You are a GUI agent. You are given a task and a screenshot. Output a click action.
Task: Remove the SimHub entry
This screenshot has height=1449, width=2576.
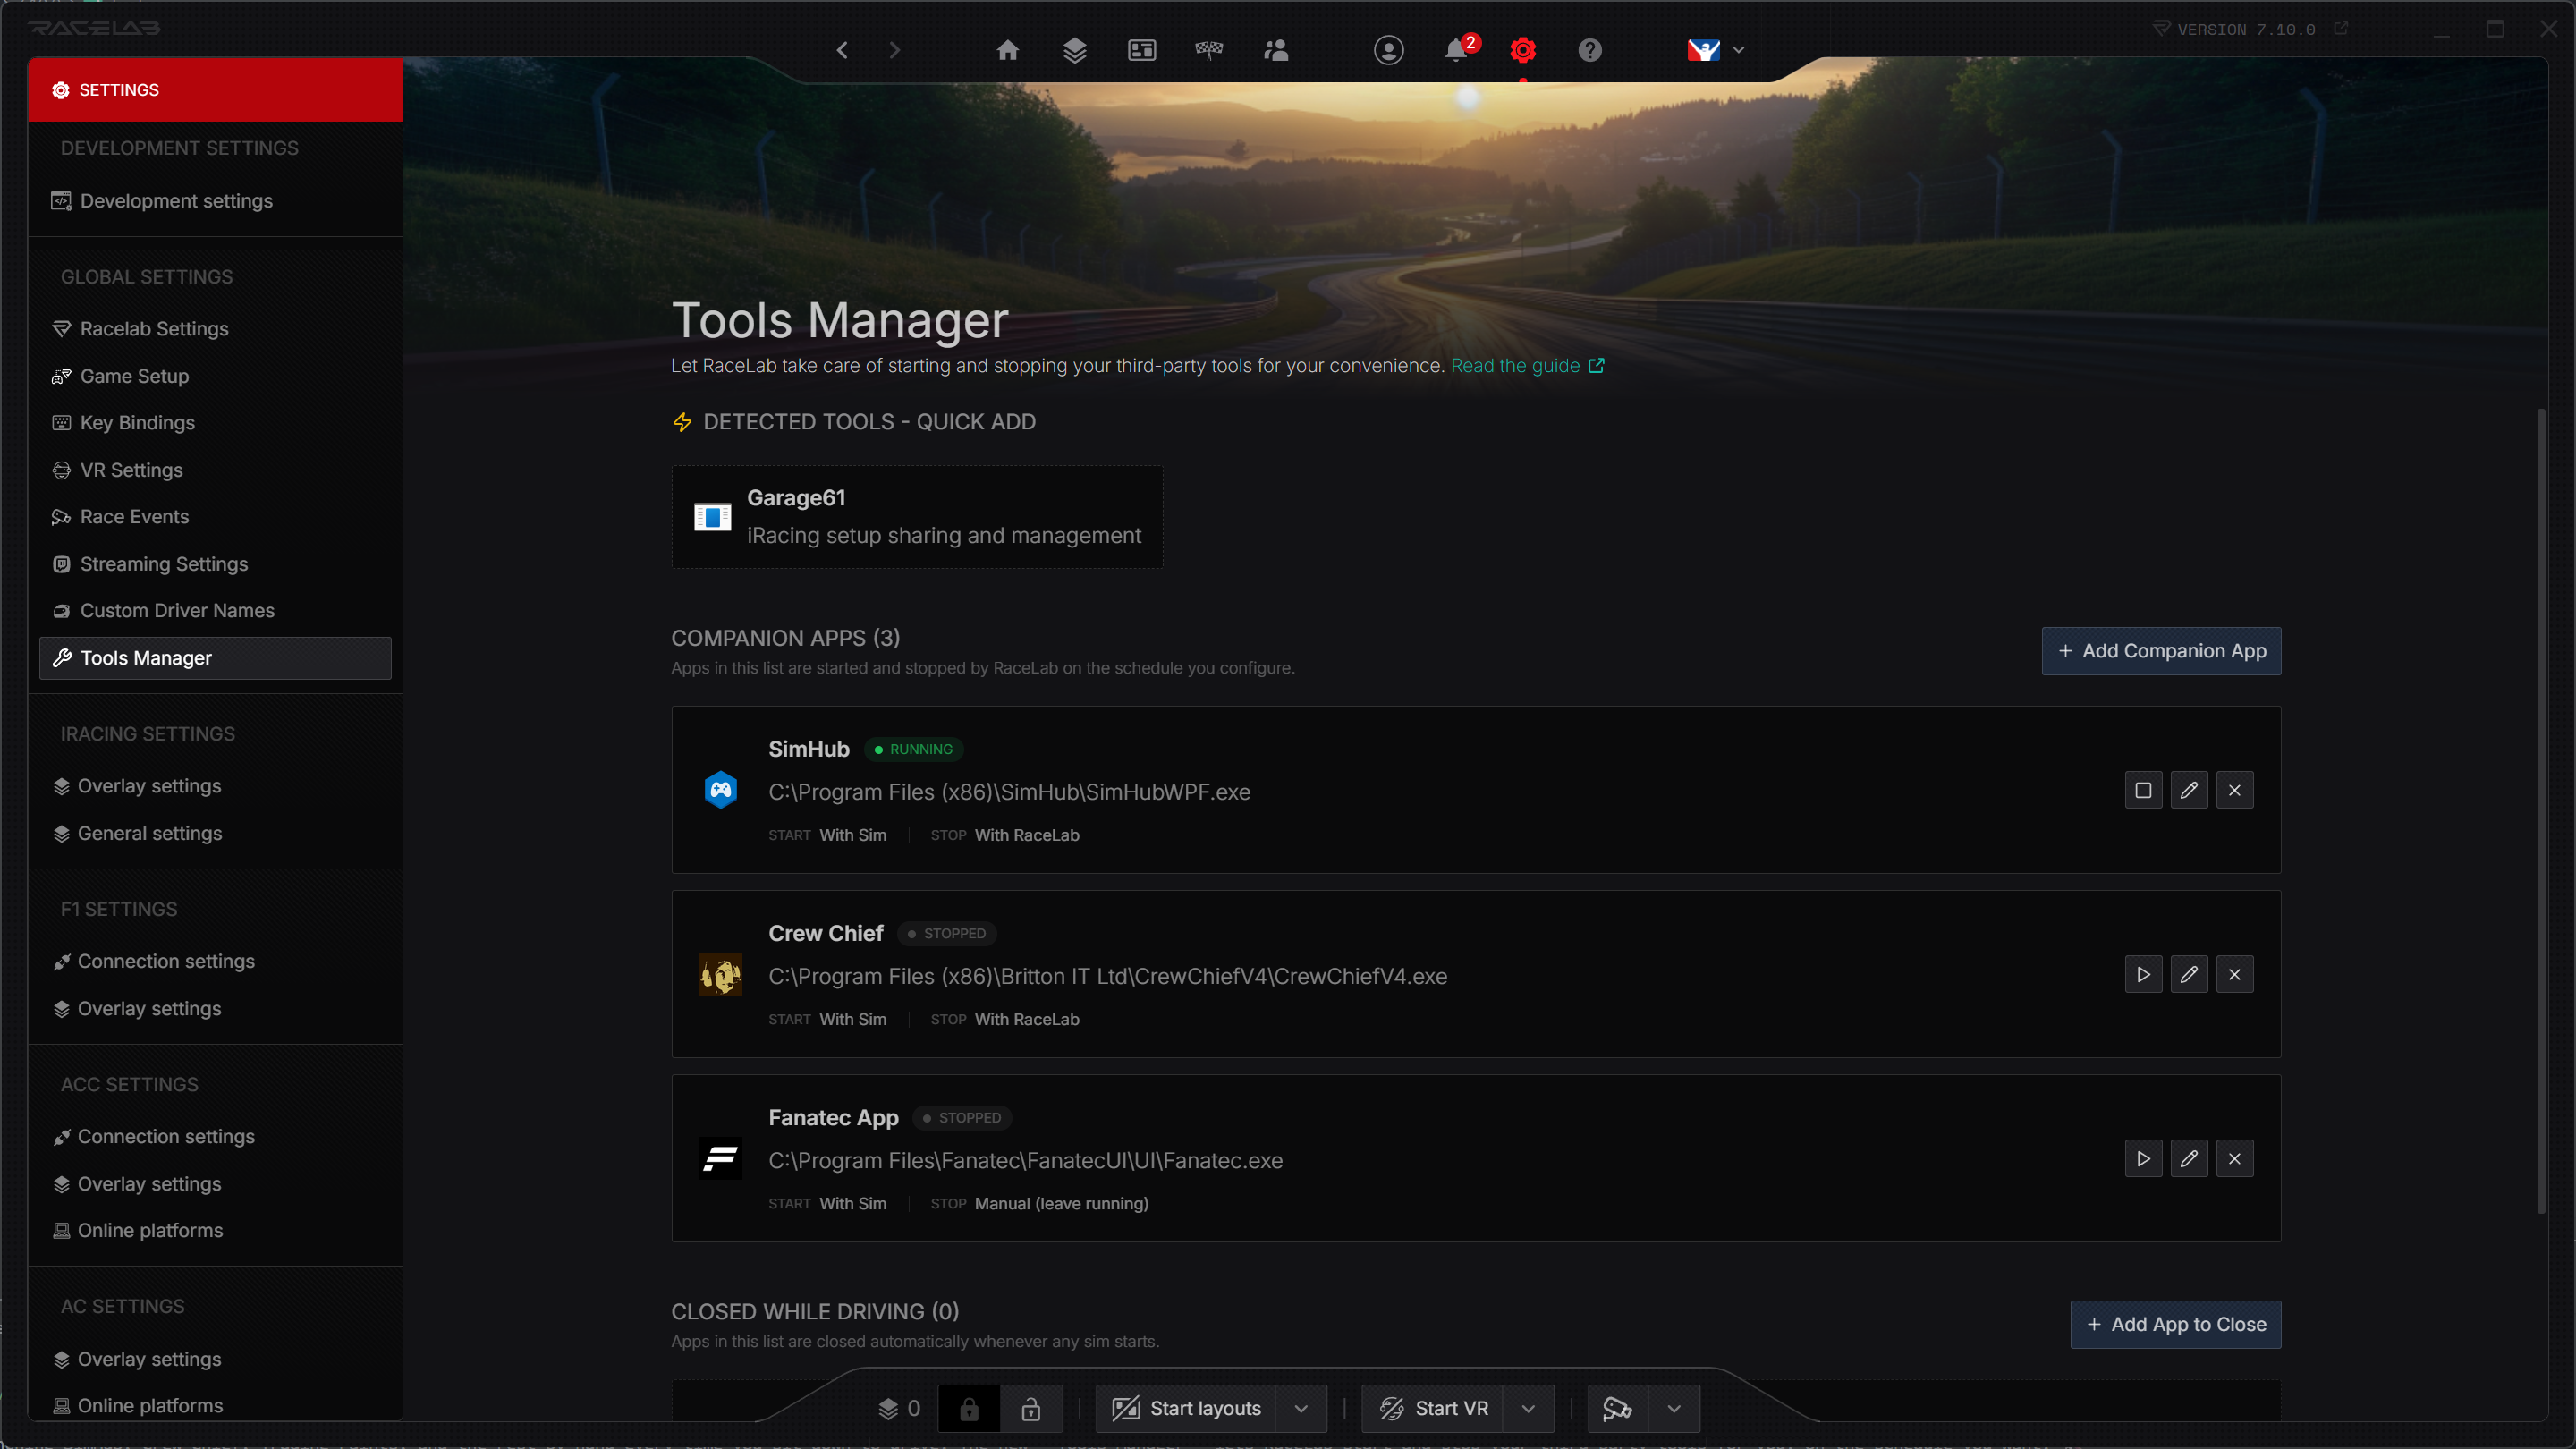tap(2235, 790)
